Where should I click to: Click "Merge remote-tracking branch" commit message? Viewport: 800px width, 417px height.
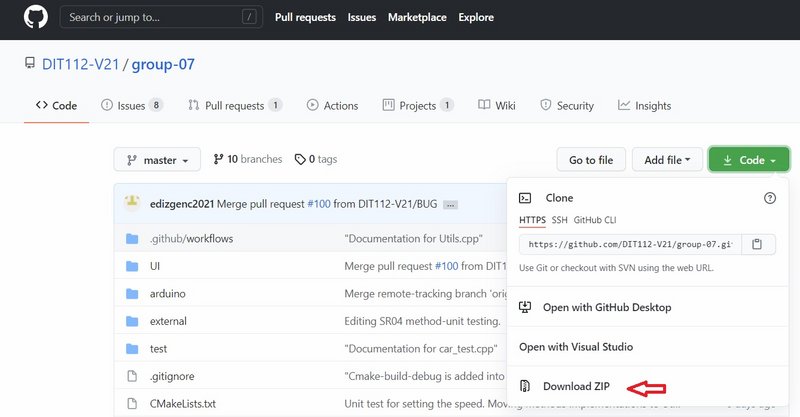coord(425,293)
